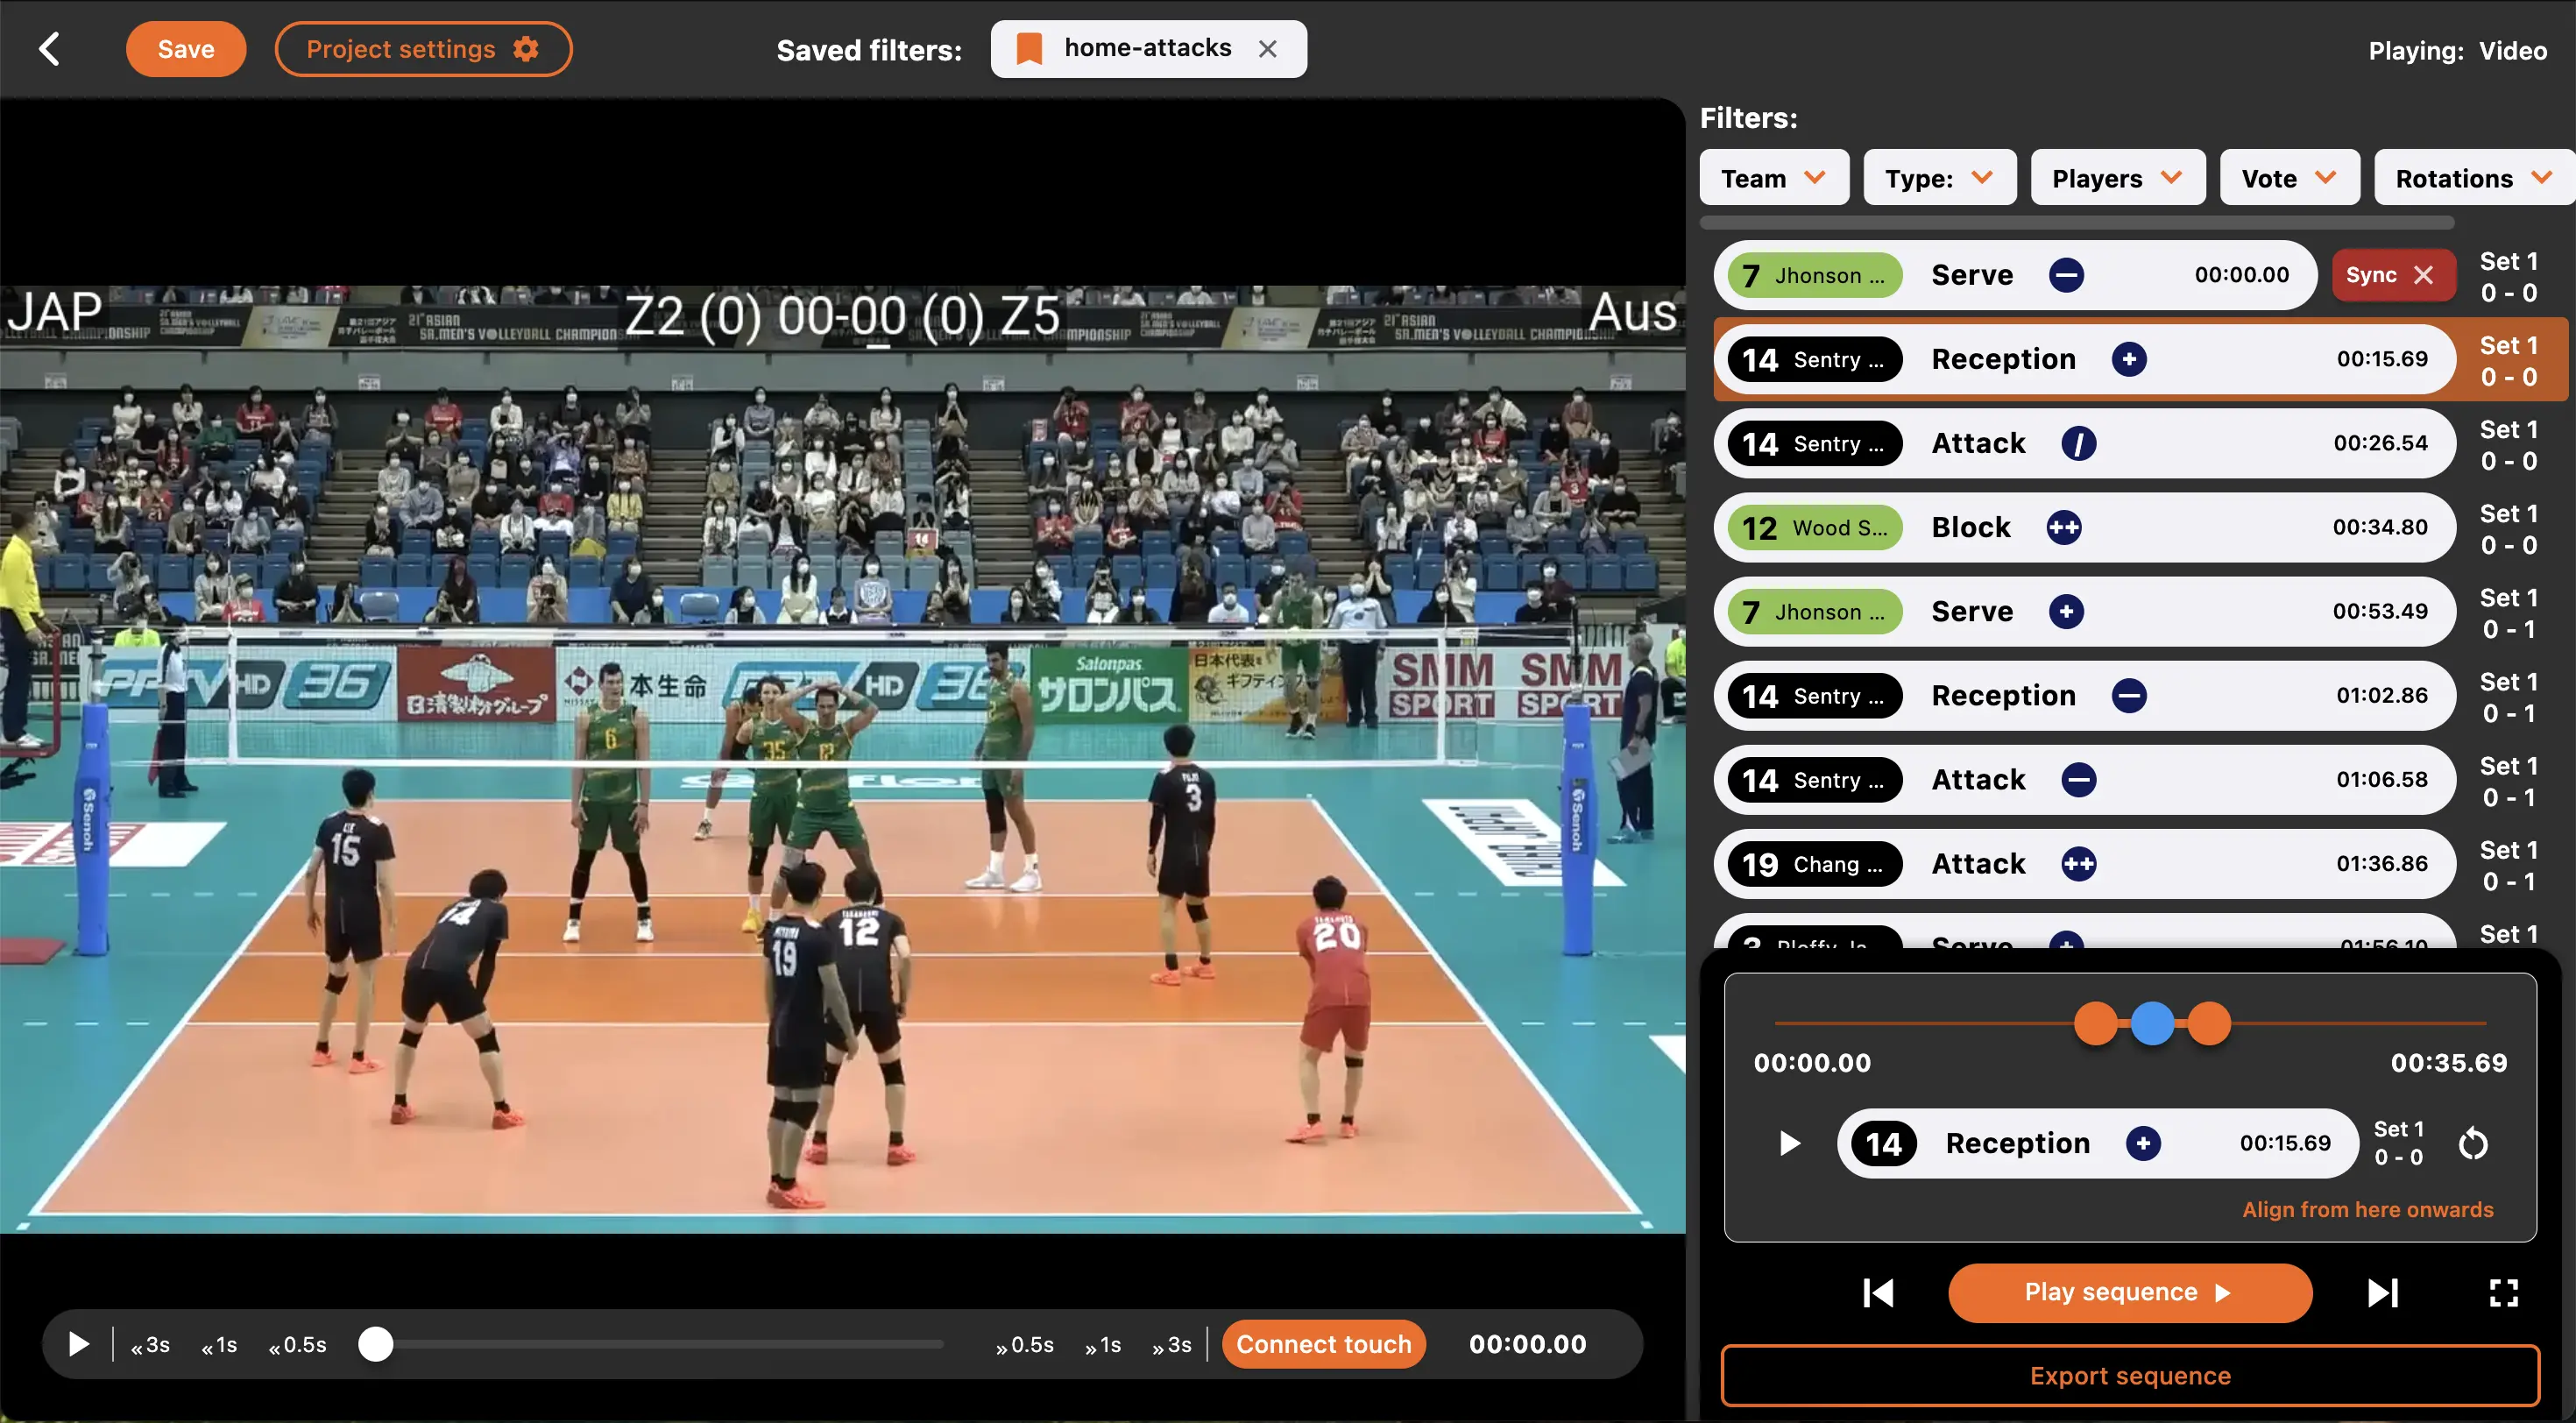2576x1423 pixels.
Task: Skip to previous action in sequence
Action: [x=1878, y=1293]
